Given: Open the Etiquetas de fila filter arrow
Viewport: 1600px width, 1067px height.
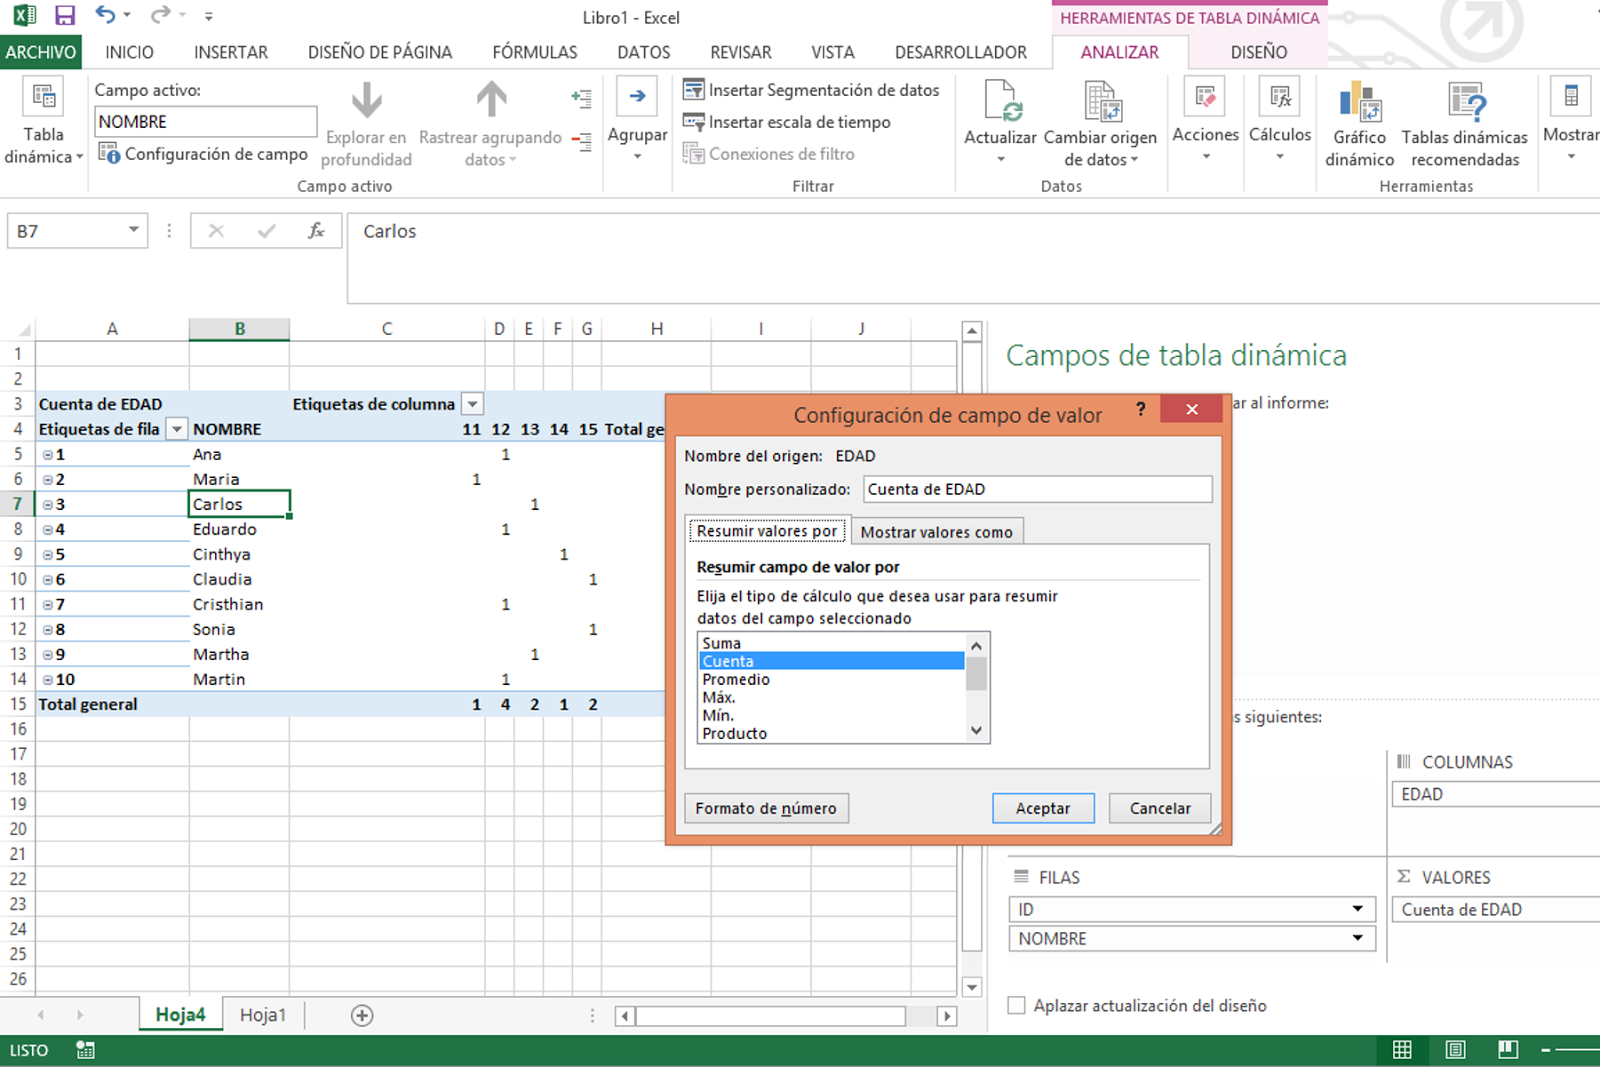Looking at the screenshot, I should pyautogui.click(x=176, y=428).
